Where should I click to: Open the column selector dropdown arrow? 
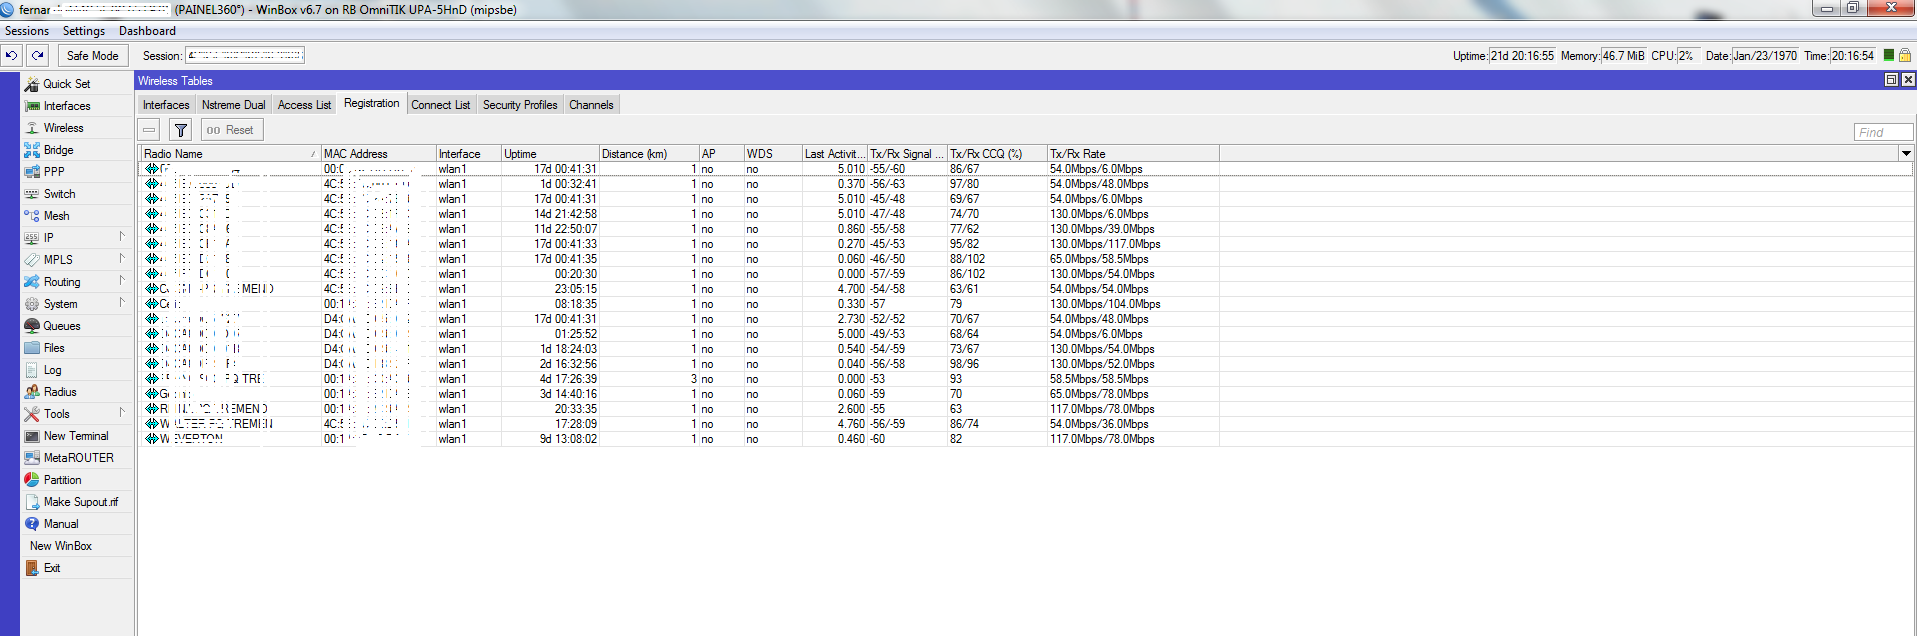(x=1906, y=154)
